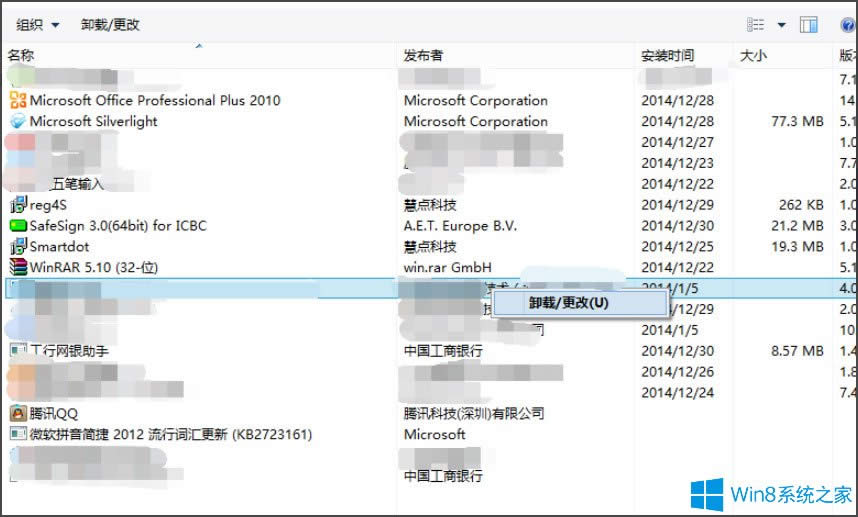Click Microsoft publisher of 微软拼音简捷 row
Viewport: 858px width, 517px height.
(x=434, y=434)
